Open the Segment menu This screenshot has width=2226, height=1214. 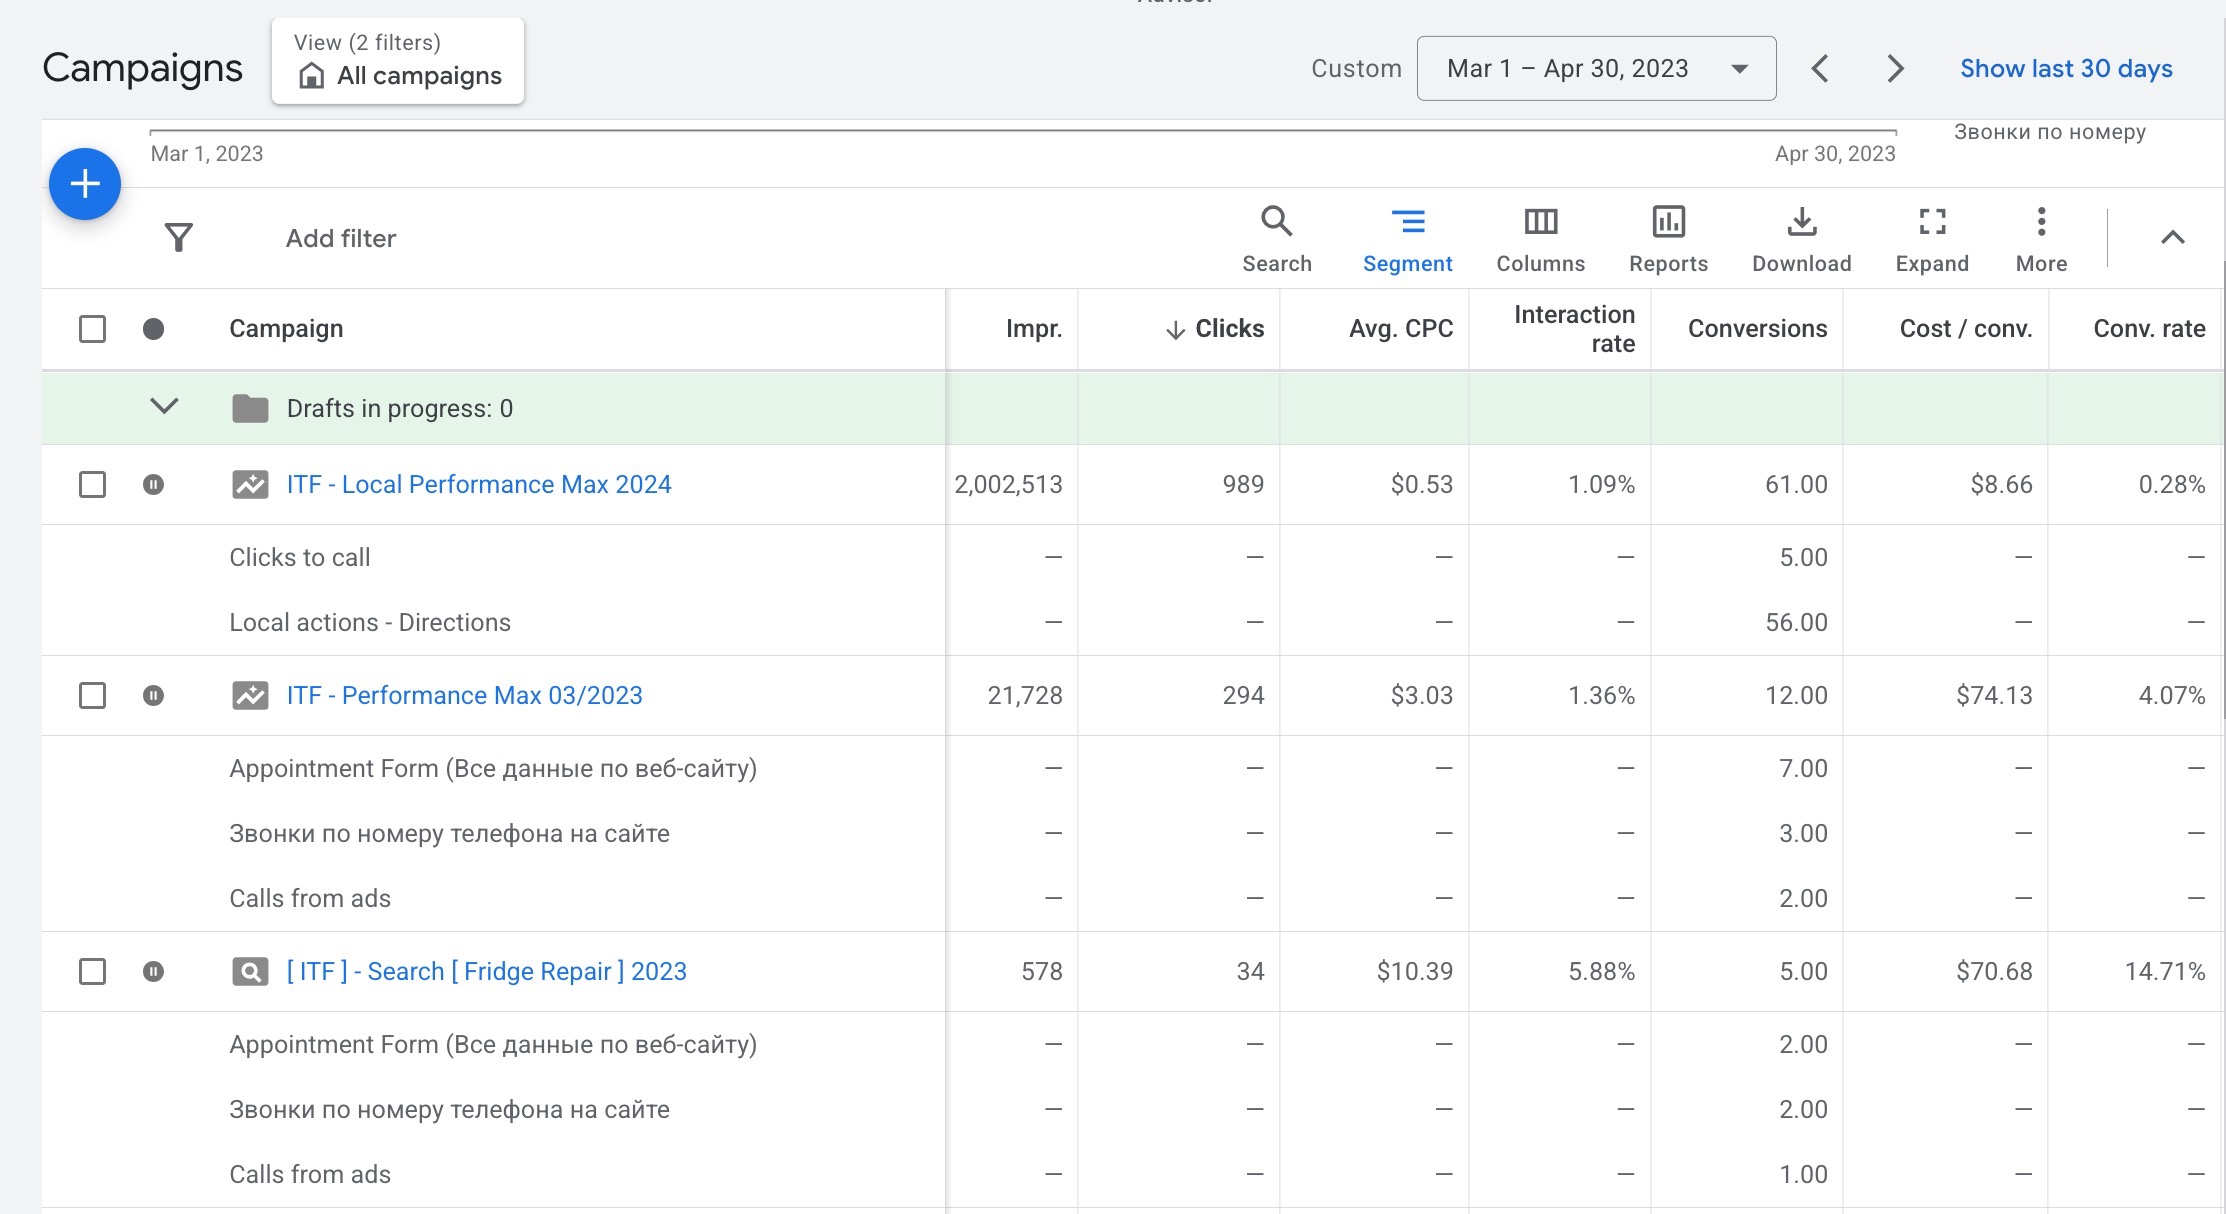(x=1407, y=238)
